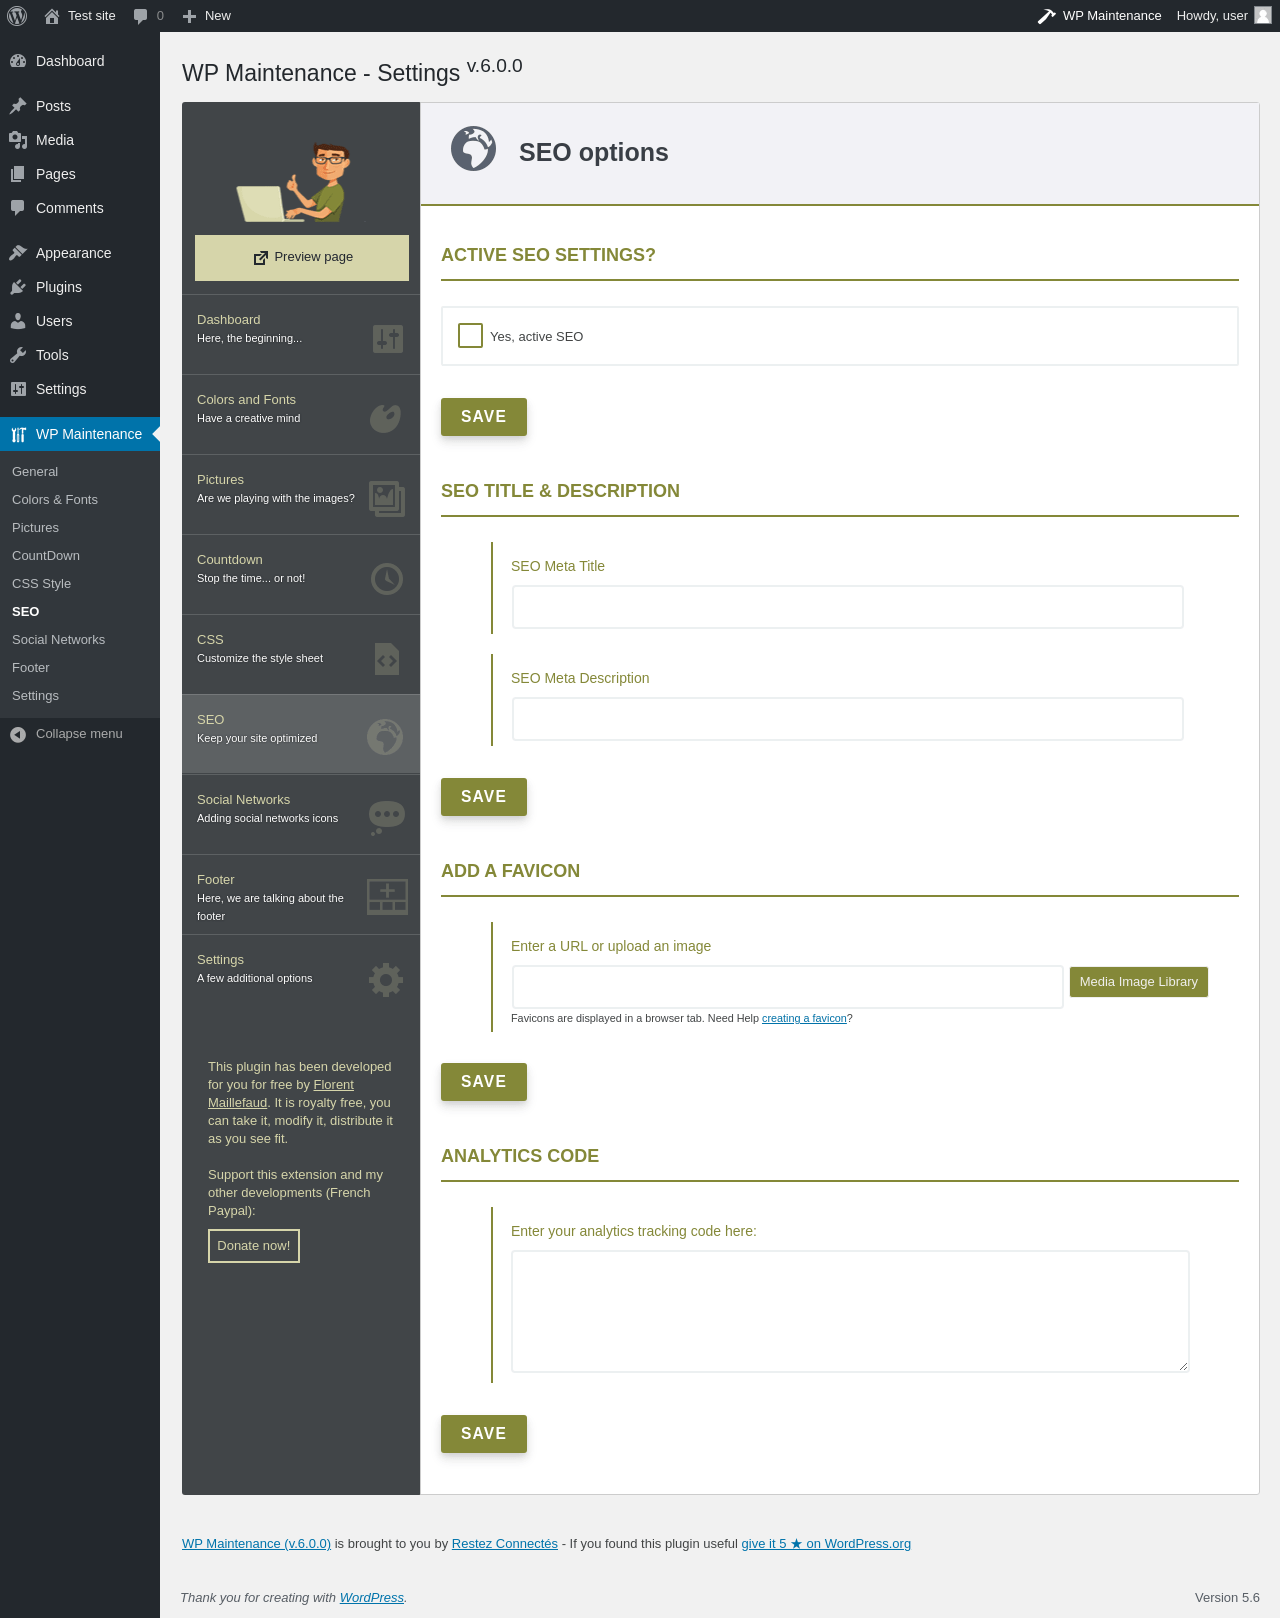Image resolution: width=1280 pixels, height=1618 pixels.
Task: Open CSS Style submenu item
Action: 42,584
